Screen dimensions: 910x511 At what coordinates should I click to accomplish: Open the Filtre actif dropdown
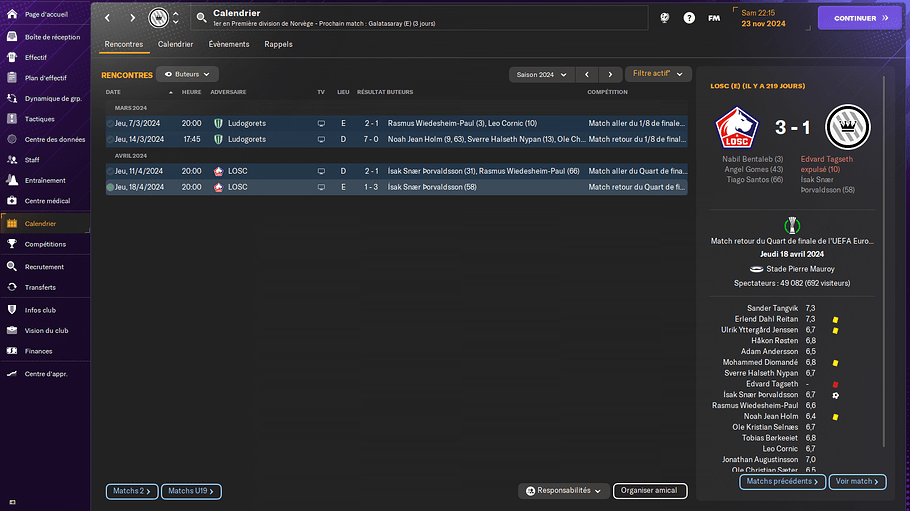(658, 74)
